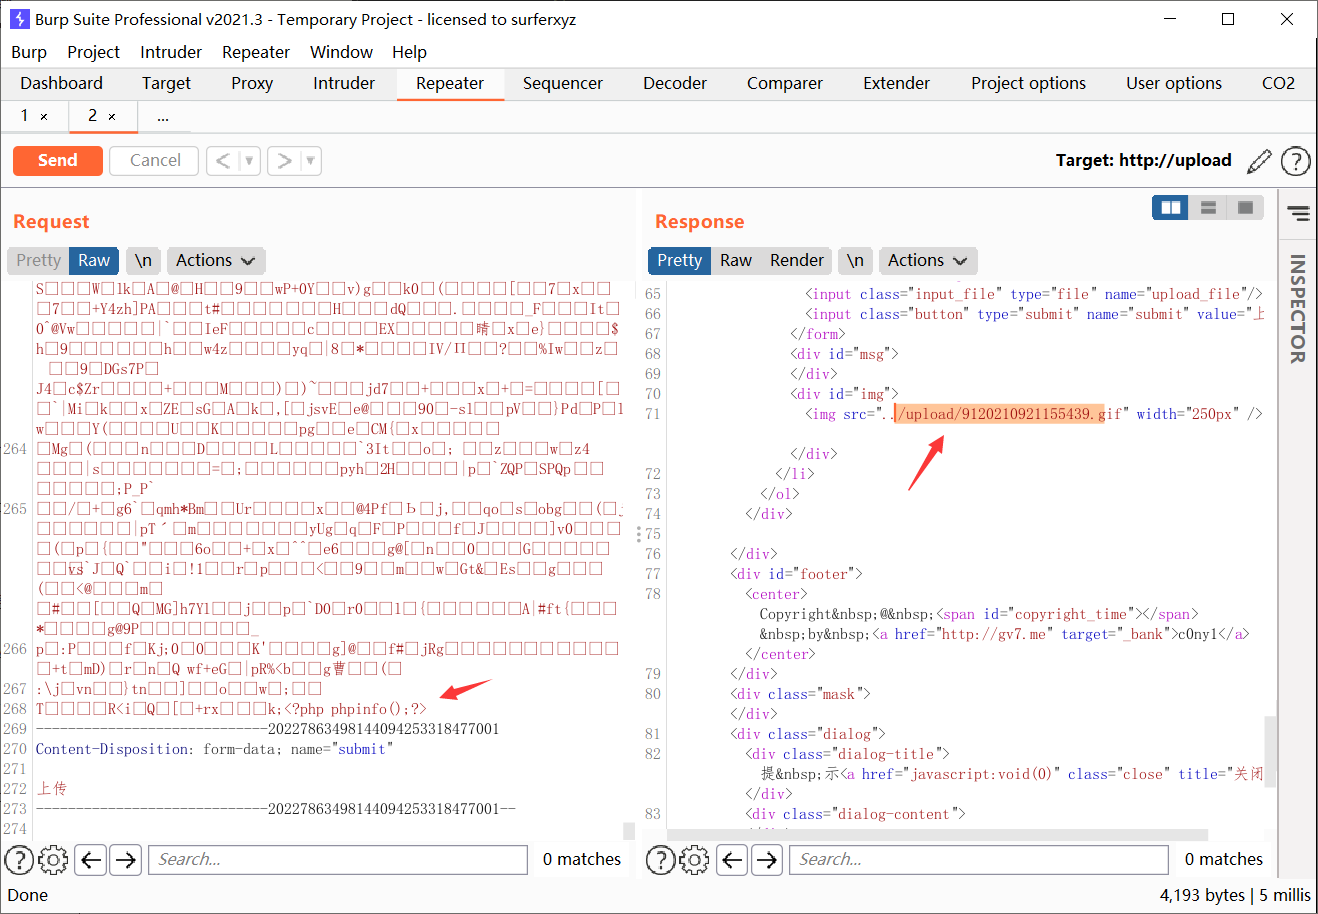Click the response vertical scrollbar

(x=1270, y=752)
